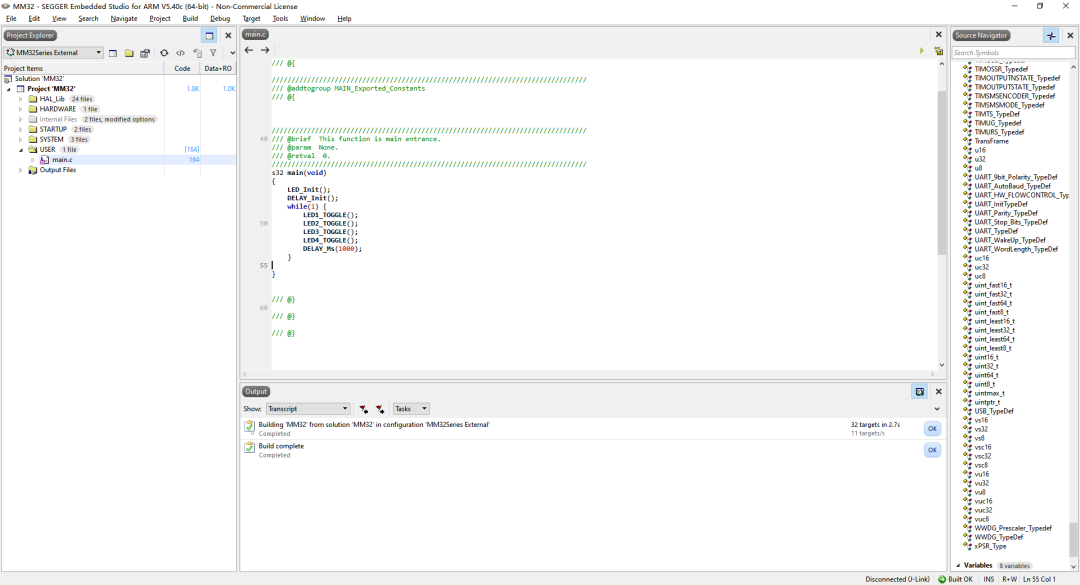Click the HAL_Lib folder icon
1080x585 pixels.
32,99
